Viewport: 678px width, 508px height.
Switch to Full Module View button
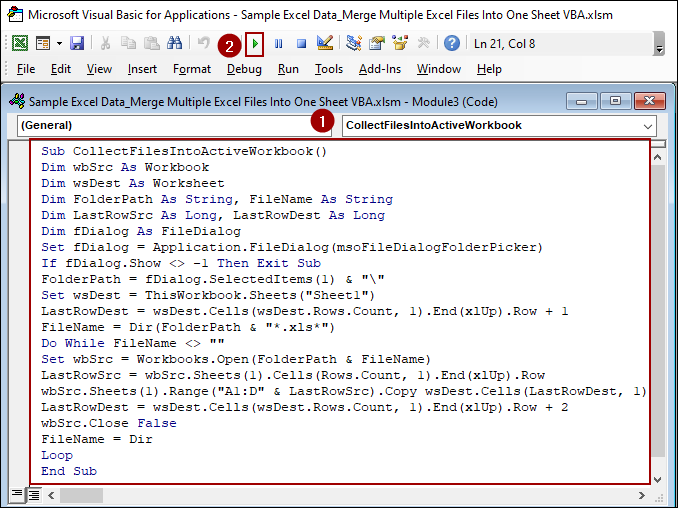click(x=33, y=495)
